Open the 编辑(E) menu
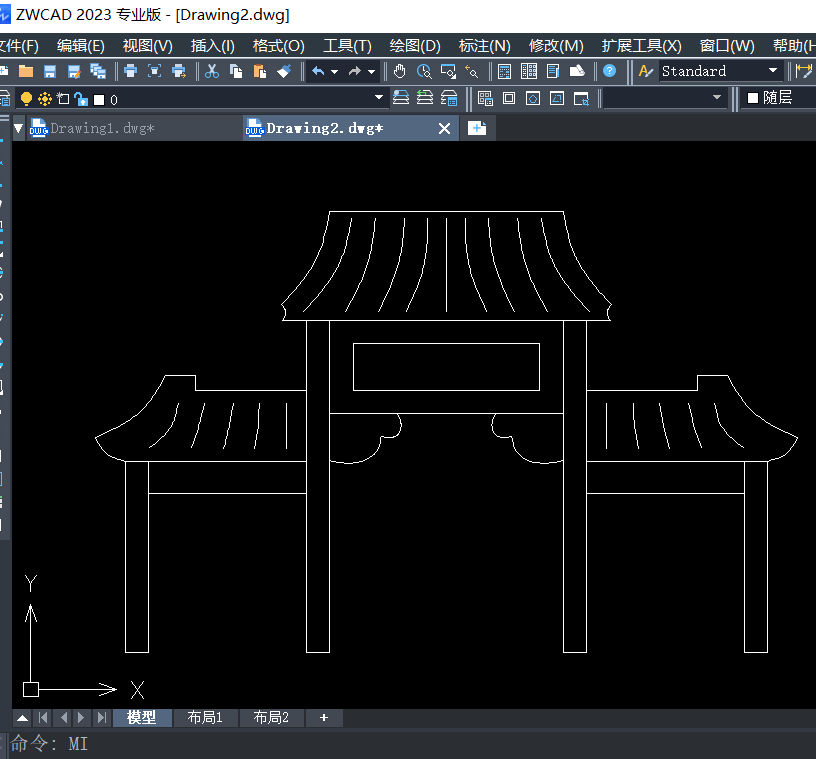 pos(81,46)
